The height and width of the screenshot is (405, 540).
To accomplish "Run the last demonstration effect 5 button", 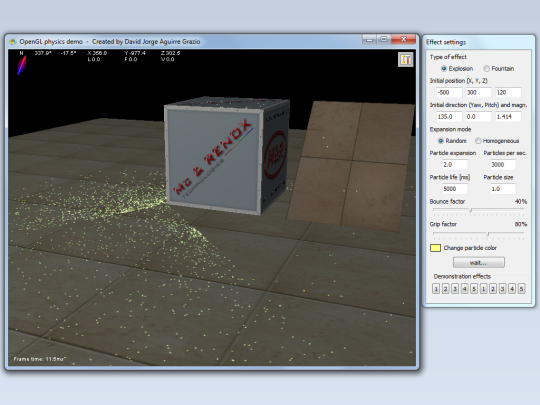I will coord(521,289).
